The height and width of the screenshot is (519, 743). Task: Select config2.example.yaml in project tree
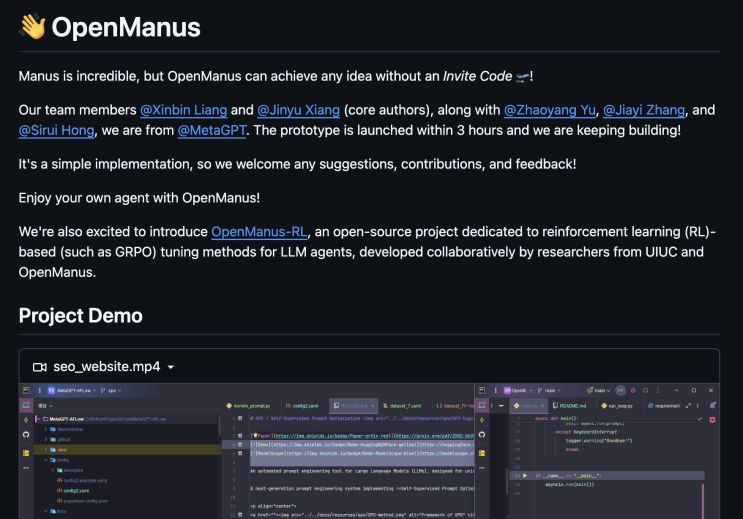pos(82,481)
